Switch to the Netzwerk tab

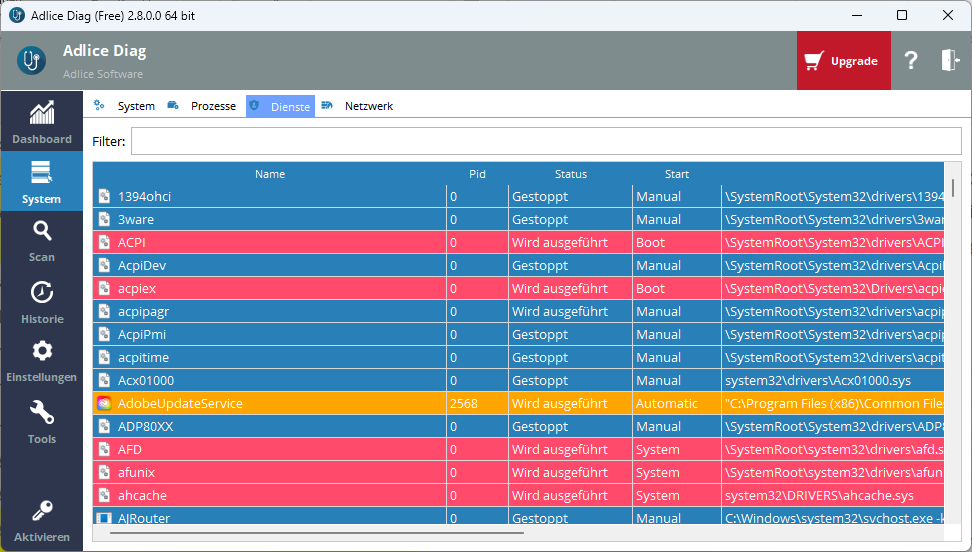point(358,106)
